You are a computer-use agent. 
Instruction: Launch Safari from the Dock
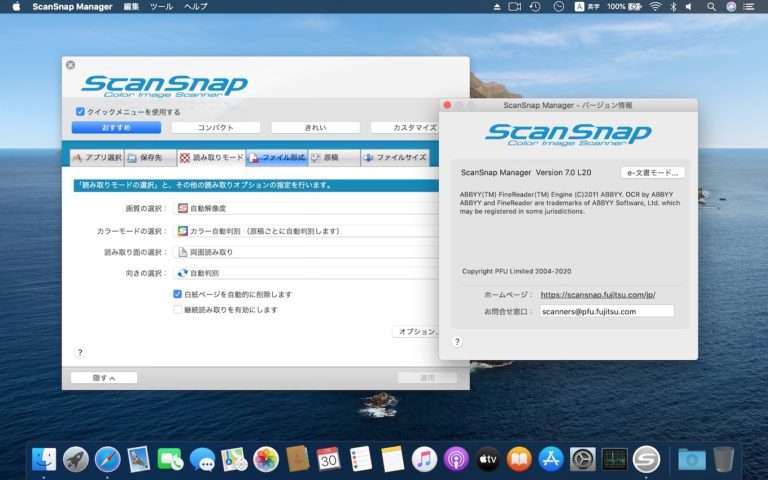coord(107,459)
